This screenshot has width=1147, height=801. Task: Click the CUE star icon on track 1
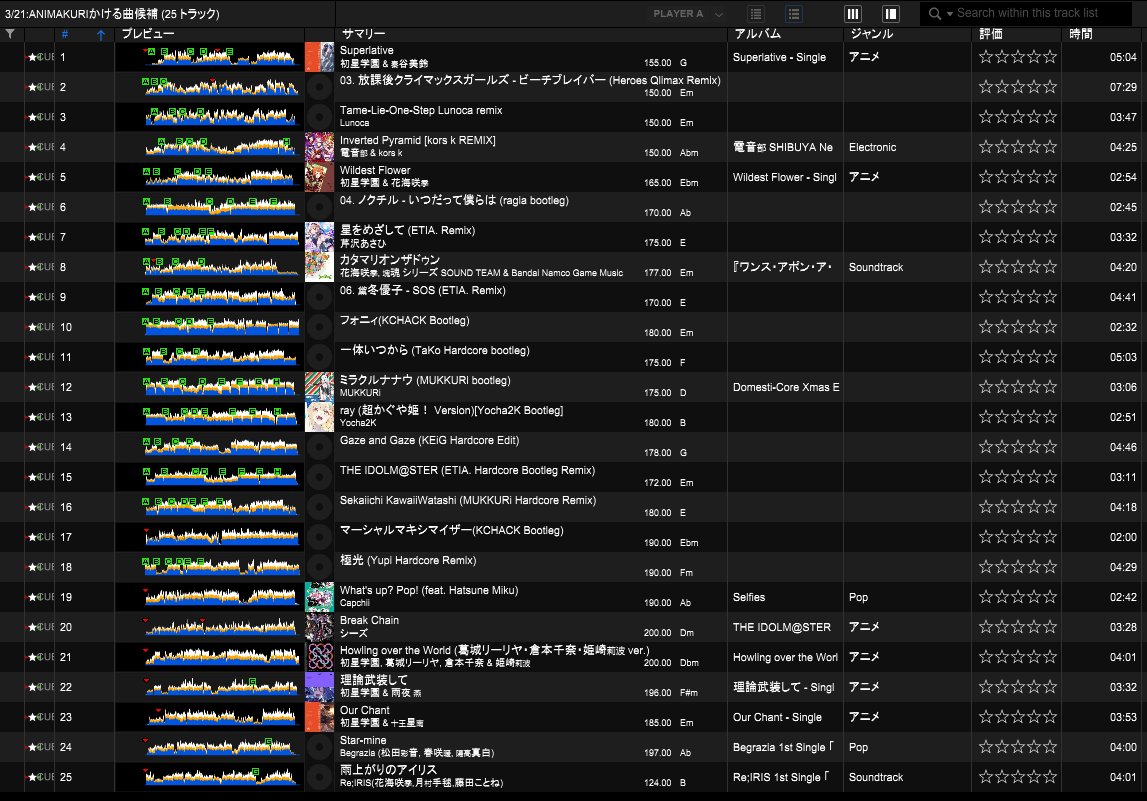click(x=32, y=57)
